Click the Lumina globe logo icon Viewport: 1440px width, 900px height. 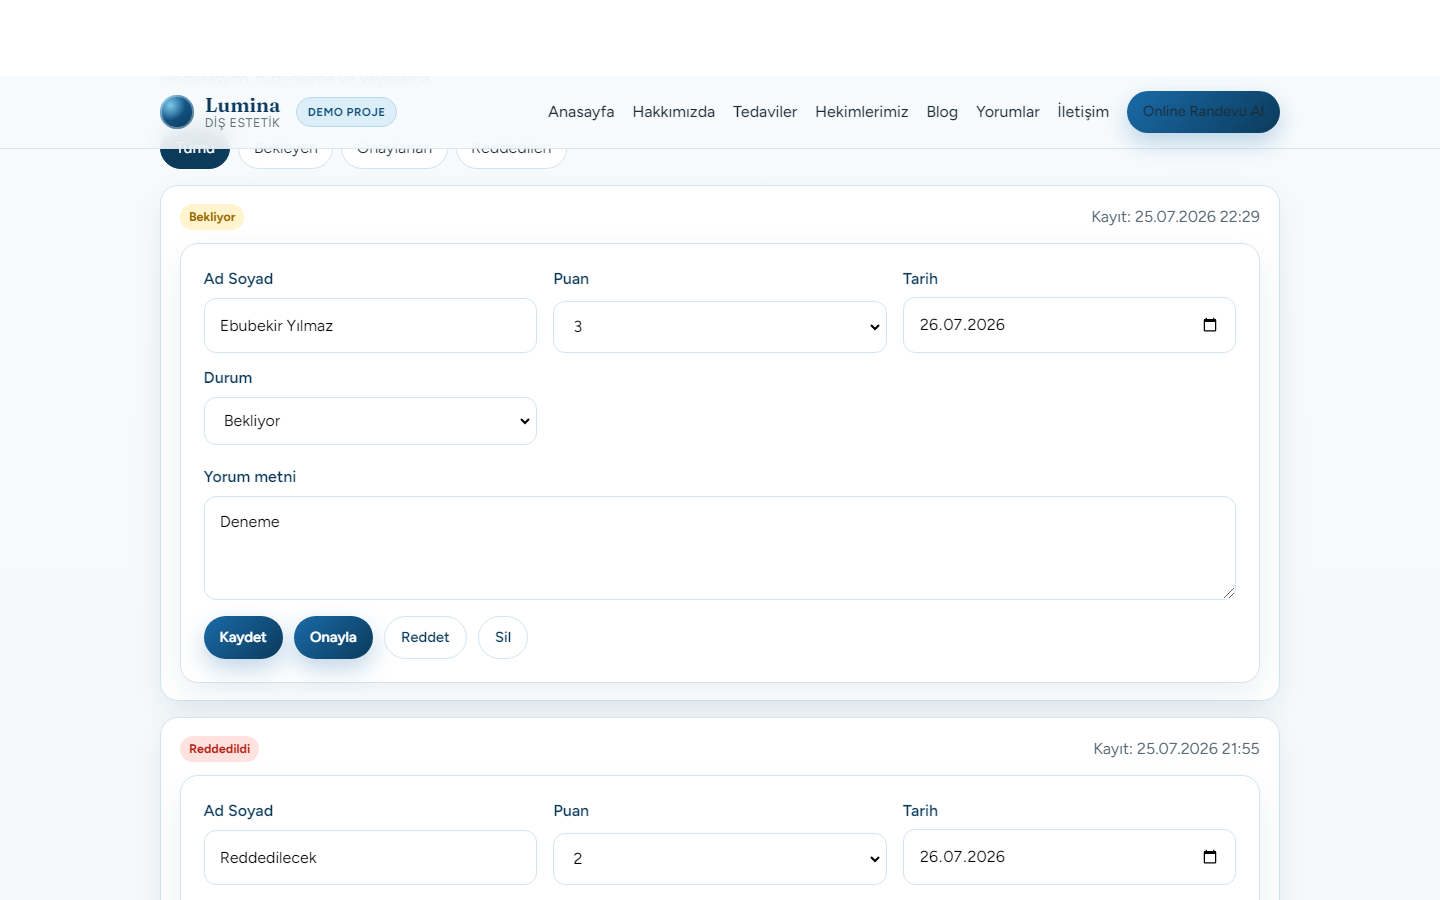[x=177, y=112]
